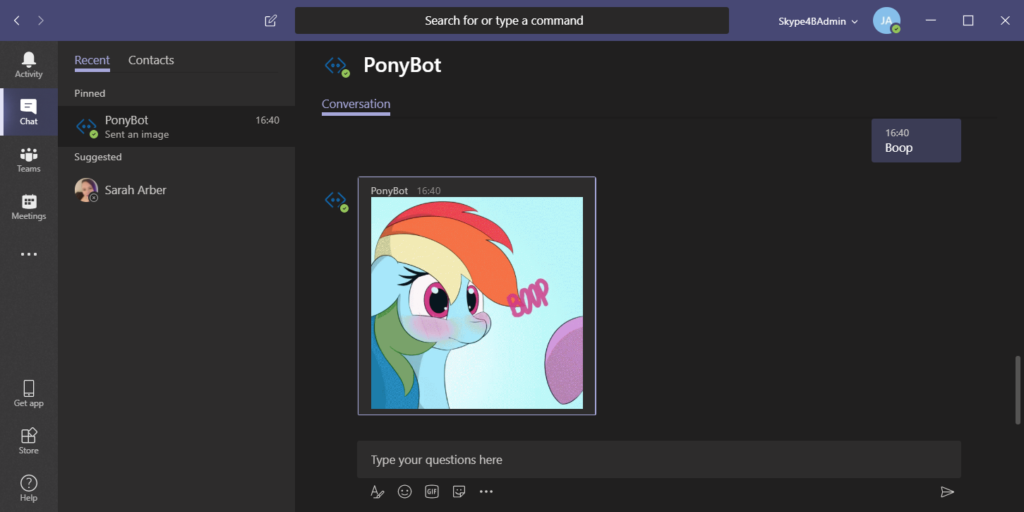1024x512 pixels.
Task: Open the Activity feed
Action: [29, 65]
